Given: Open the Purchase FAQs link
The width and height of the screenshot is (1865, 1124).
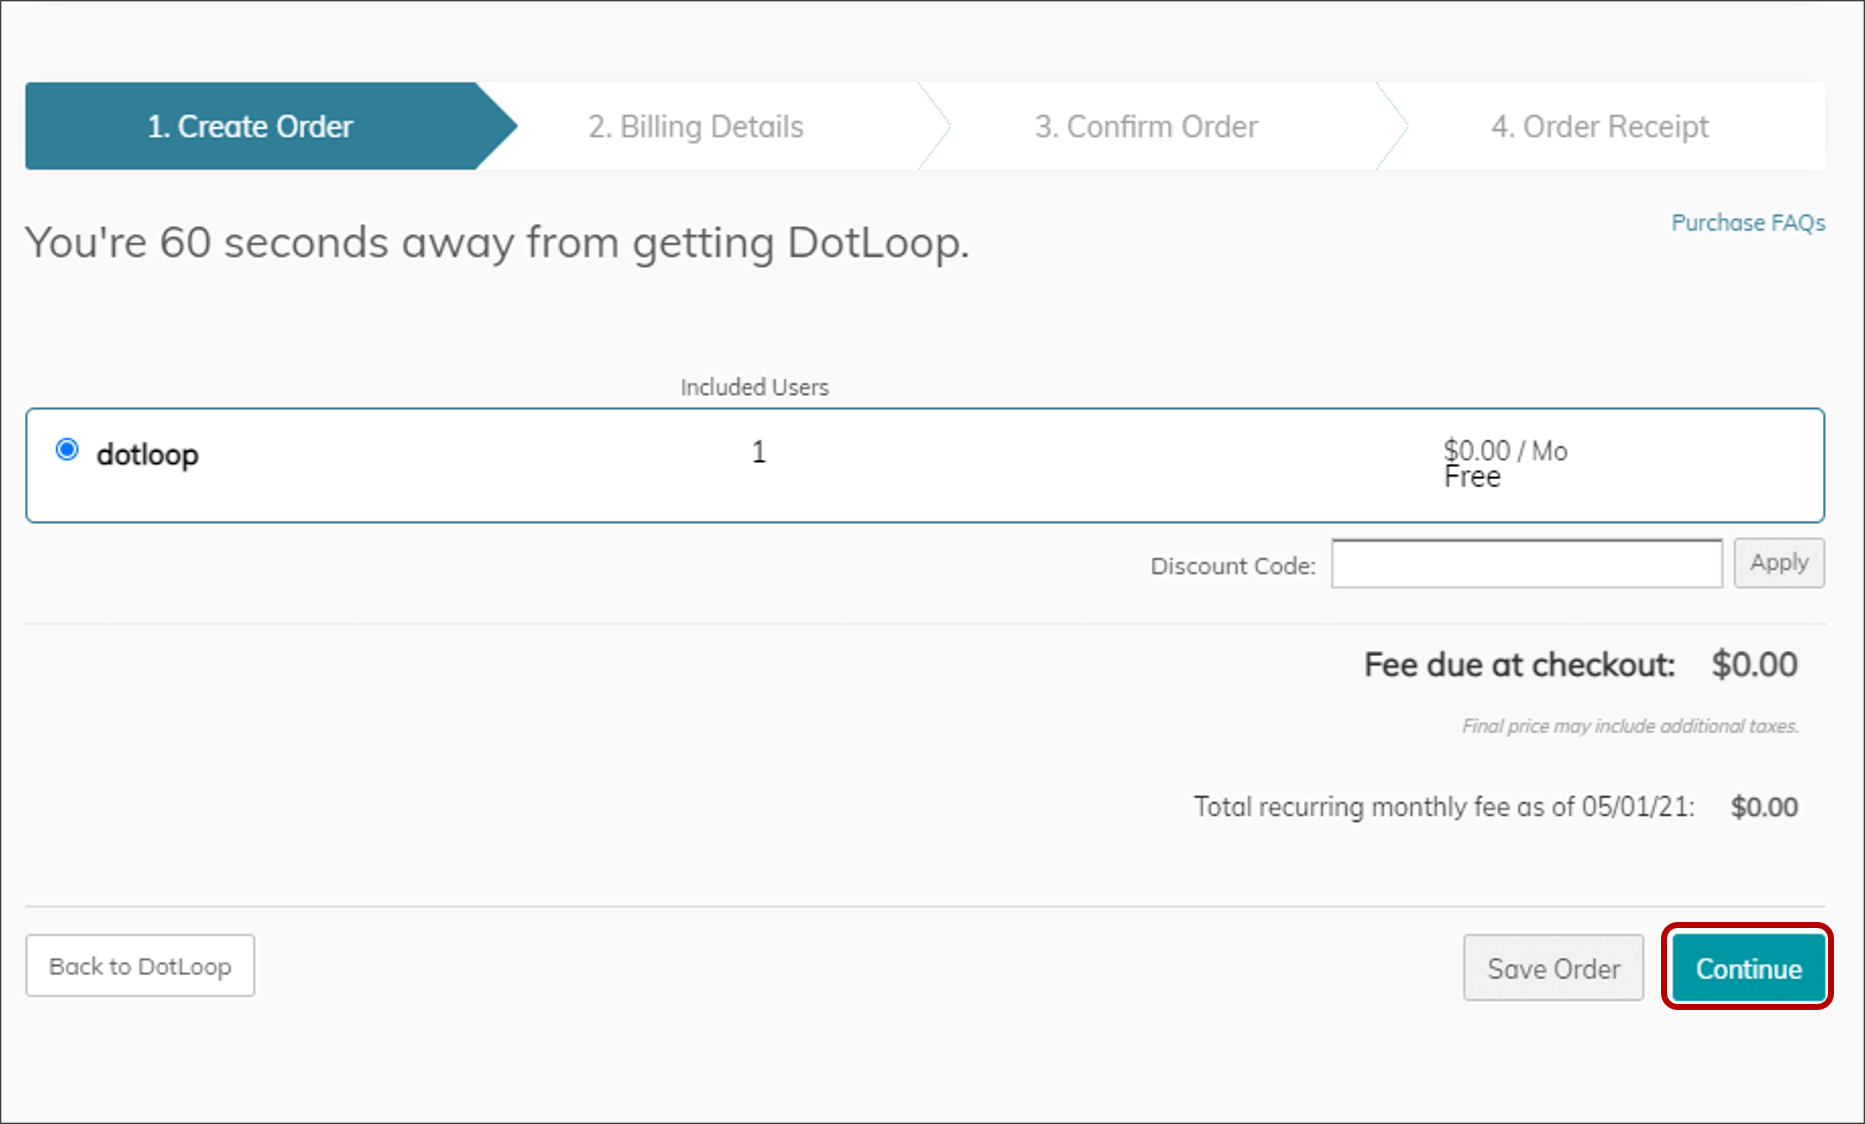Looking at the screenshot, I should (x=1748, y=223).
